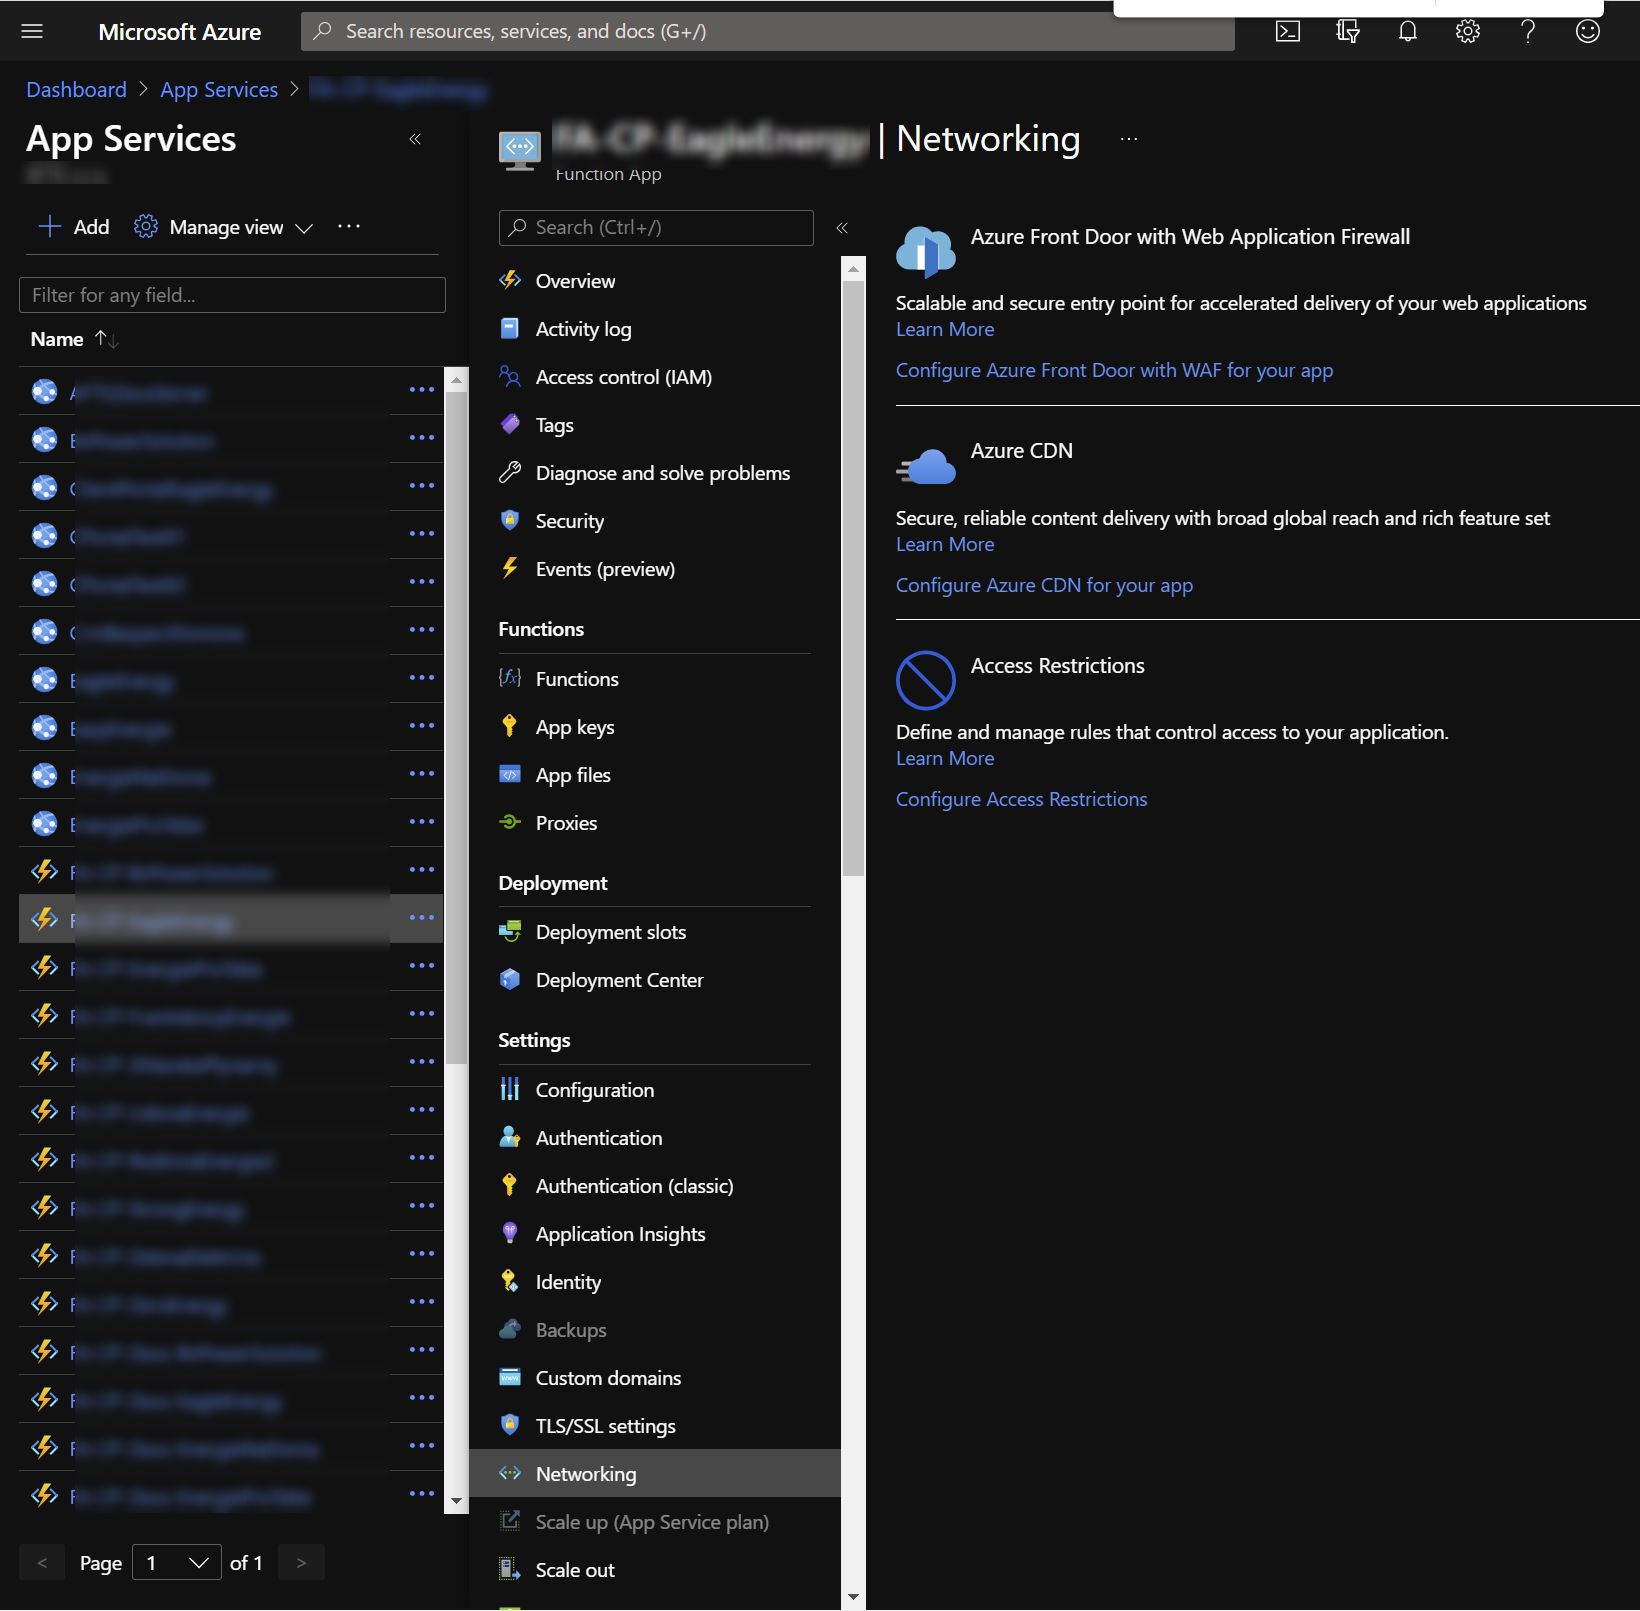The image size is (1640, 1611).
Task: Click the Access Restrictions blocked icon
Action: 926,680
